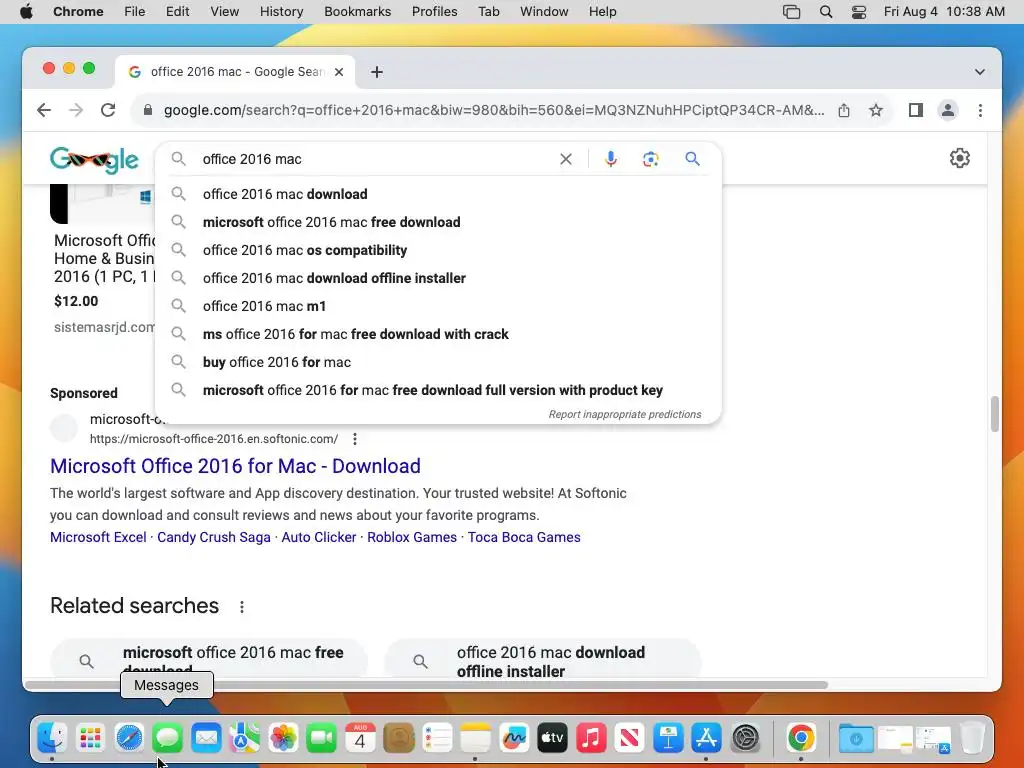Open the 'Roblox Games' sitelink
Viewport: 1024px width, 768px height.
[411, 537]
